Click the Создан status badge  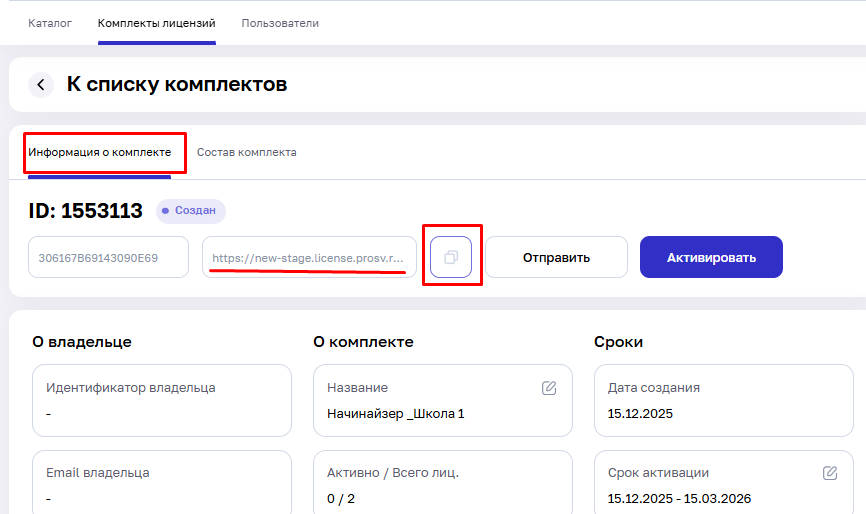[190, 211]
